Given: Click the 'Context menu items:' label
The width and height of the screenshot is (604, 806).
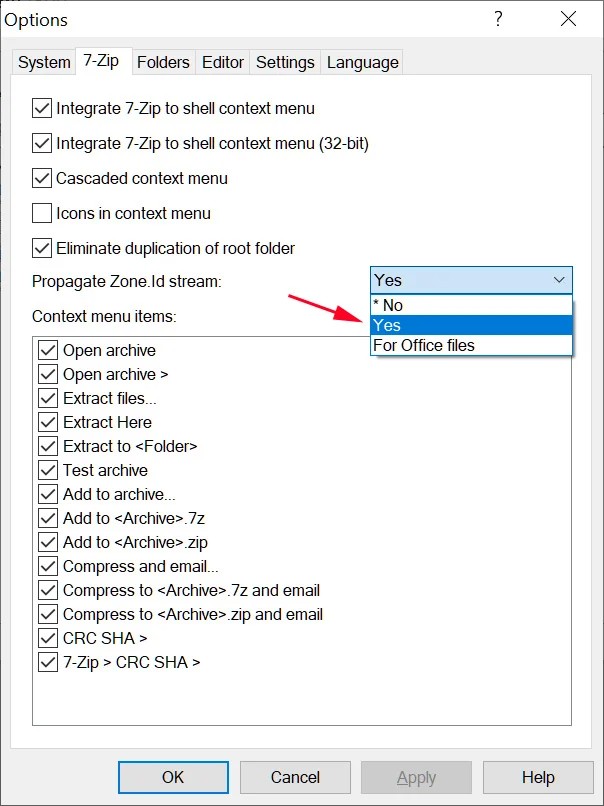Looking at the screenshot, I should tap(104, 316).
